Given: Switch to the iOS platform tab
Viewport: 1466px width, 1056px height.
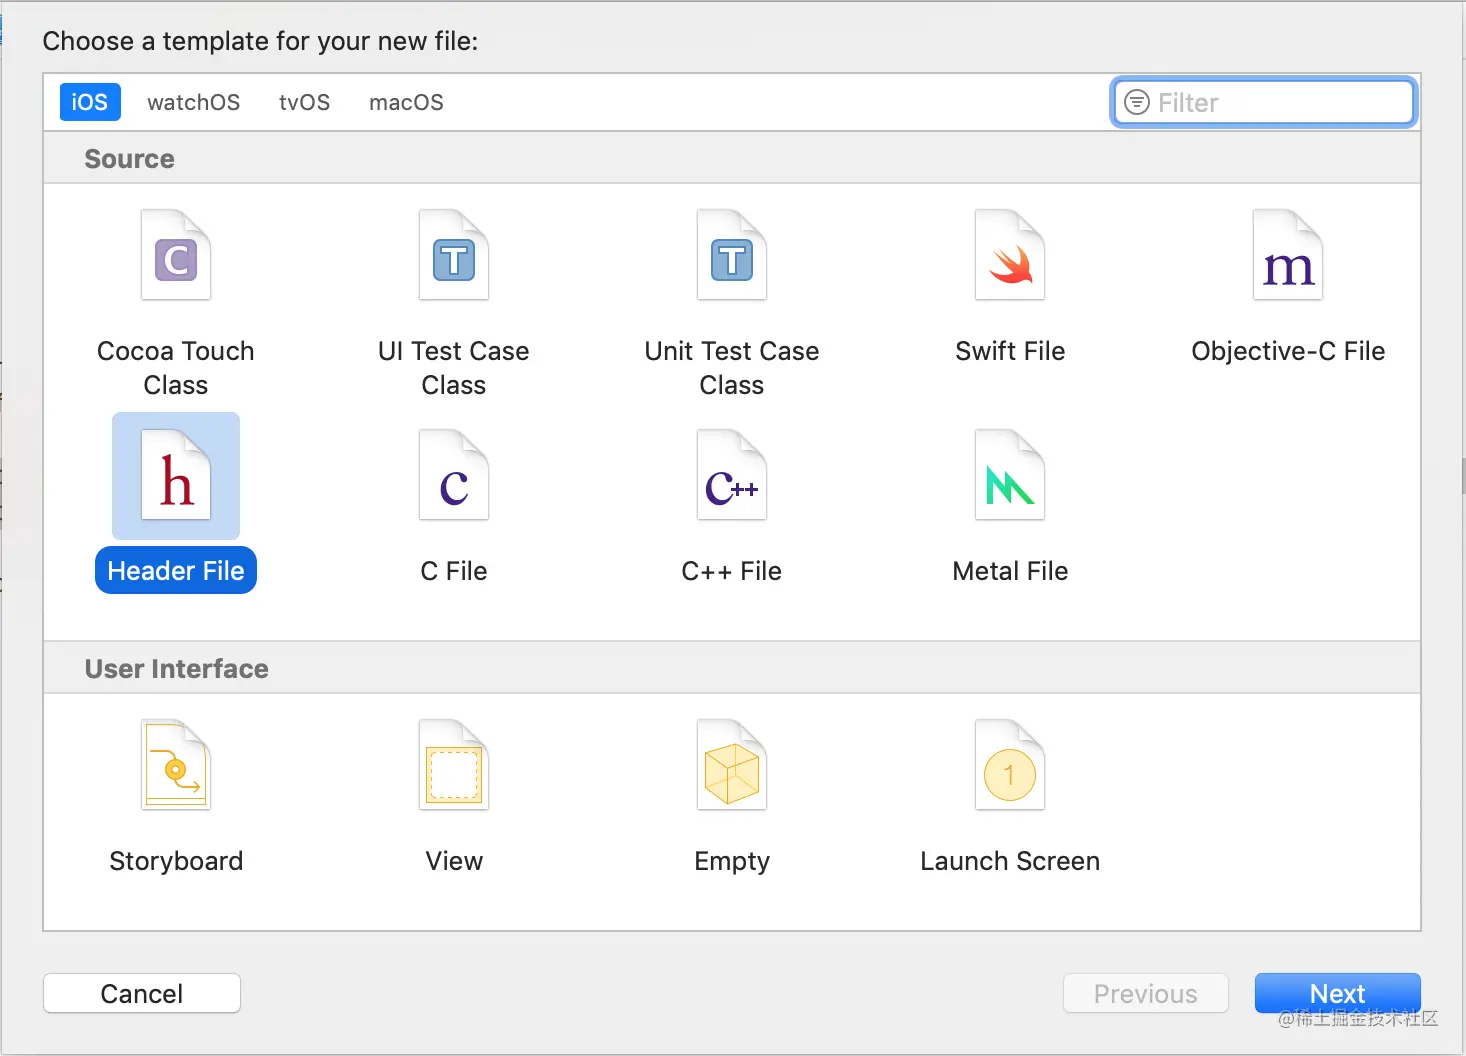Looking at the screenshot, I should (90, 102).
